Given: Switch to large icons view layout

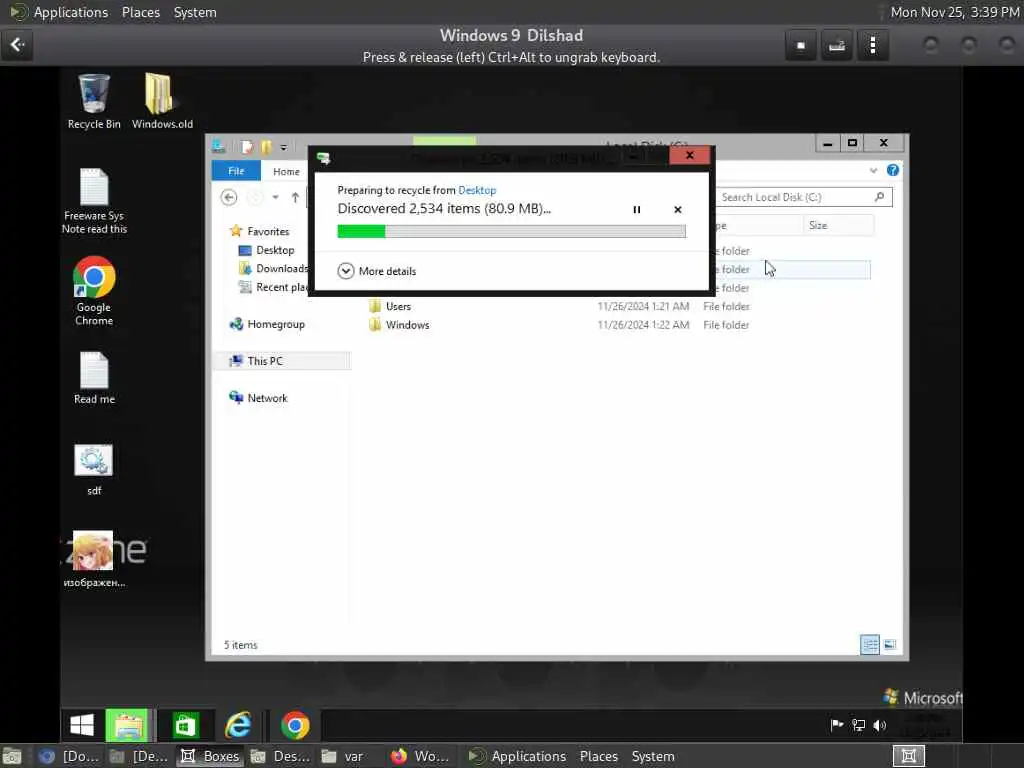Looking at the screenshot, I should click(889, 645).
